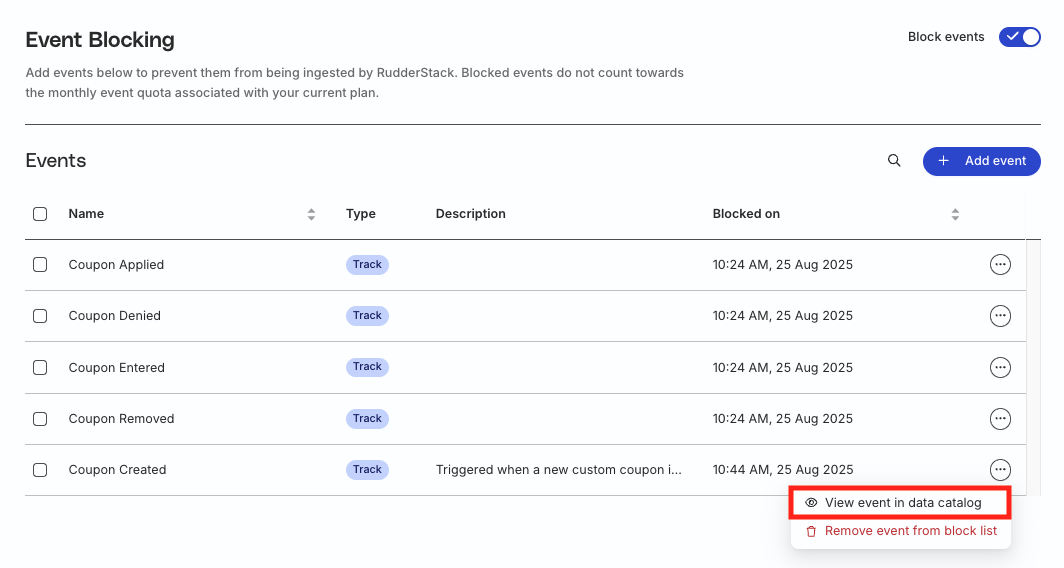This screenshot has height=568, width=1064.
Task: Click the trash icon in the context menu
Action: (x=811, y=531)
